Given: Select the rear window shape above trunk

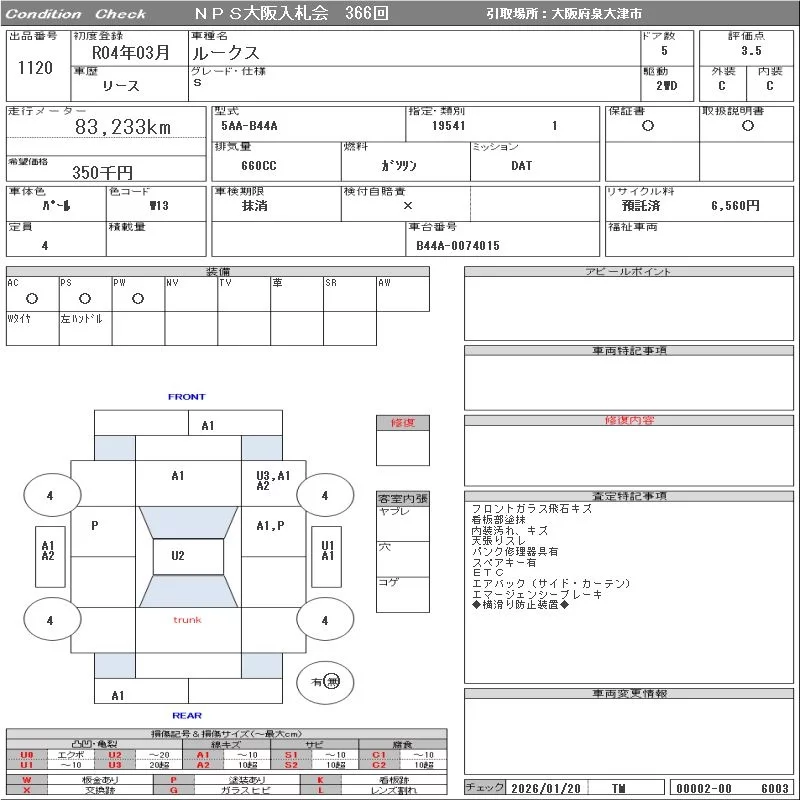Looking at the screenshot, I should [188, 591].
